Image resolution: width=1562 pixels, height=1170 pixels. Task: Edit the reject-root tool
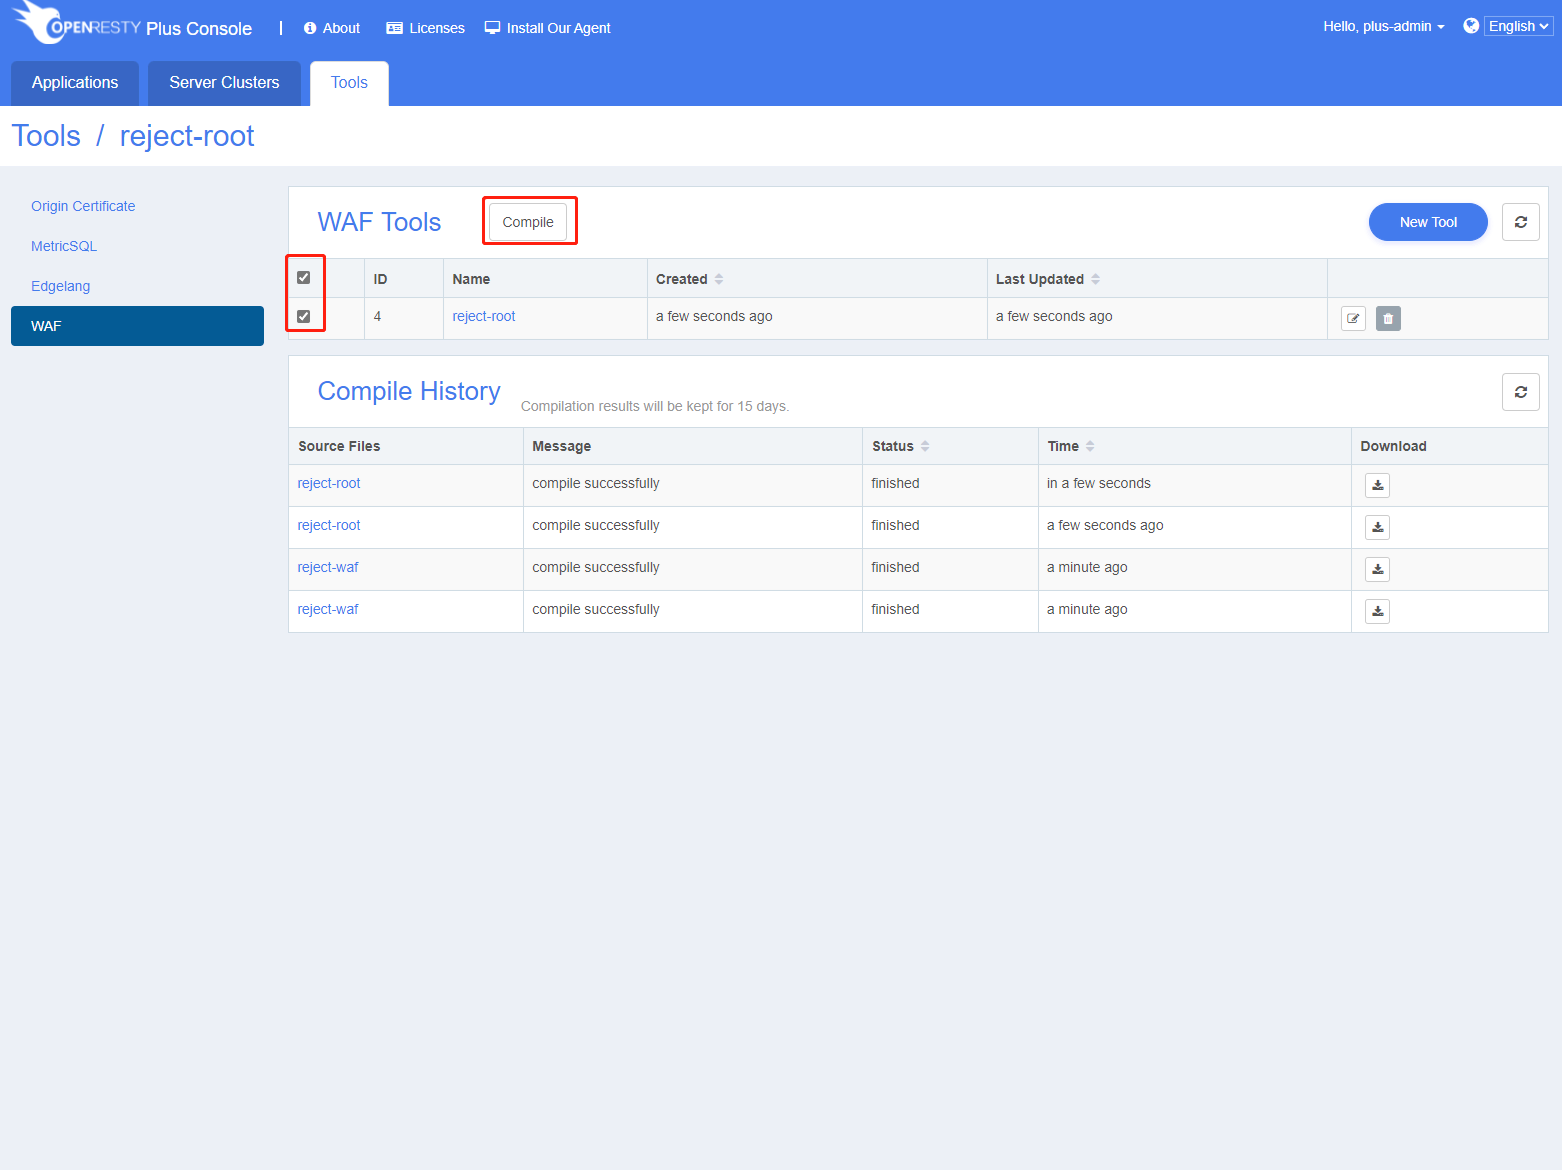tap(1353, 318)
